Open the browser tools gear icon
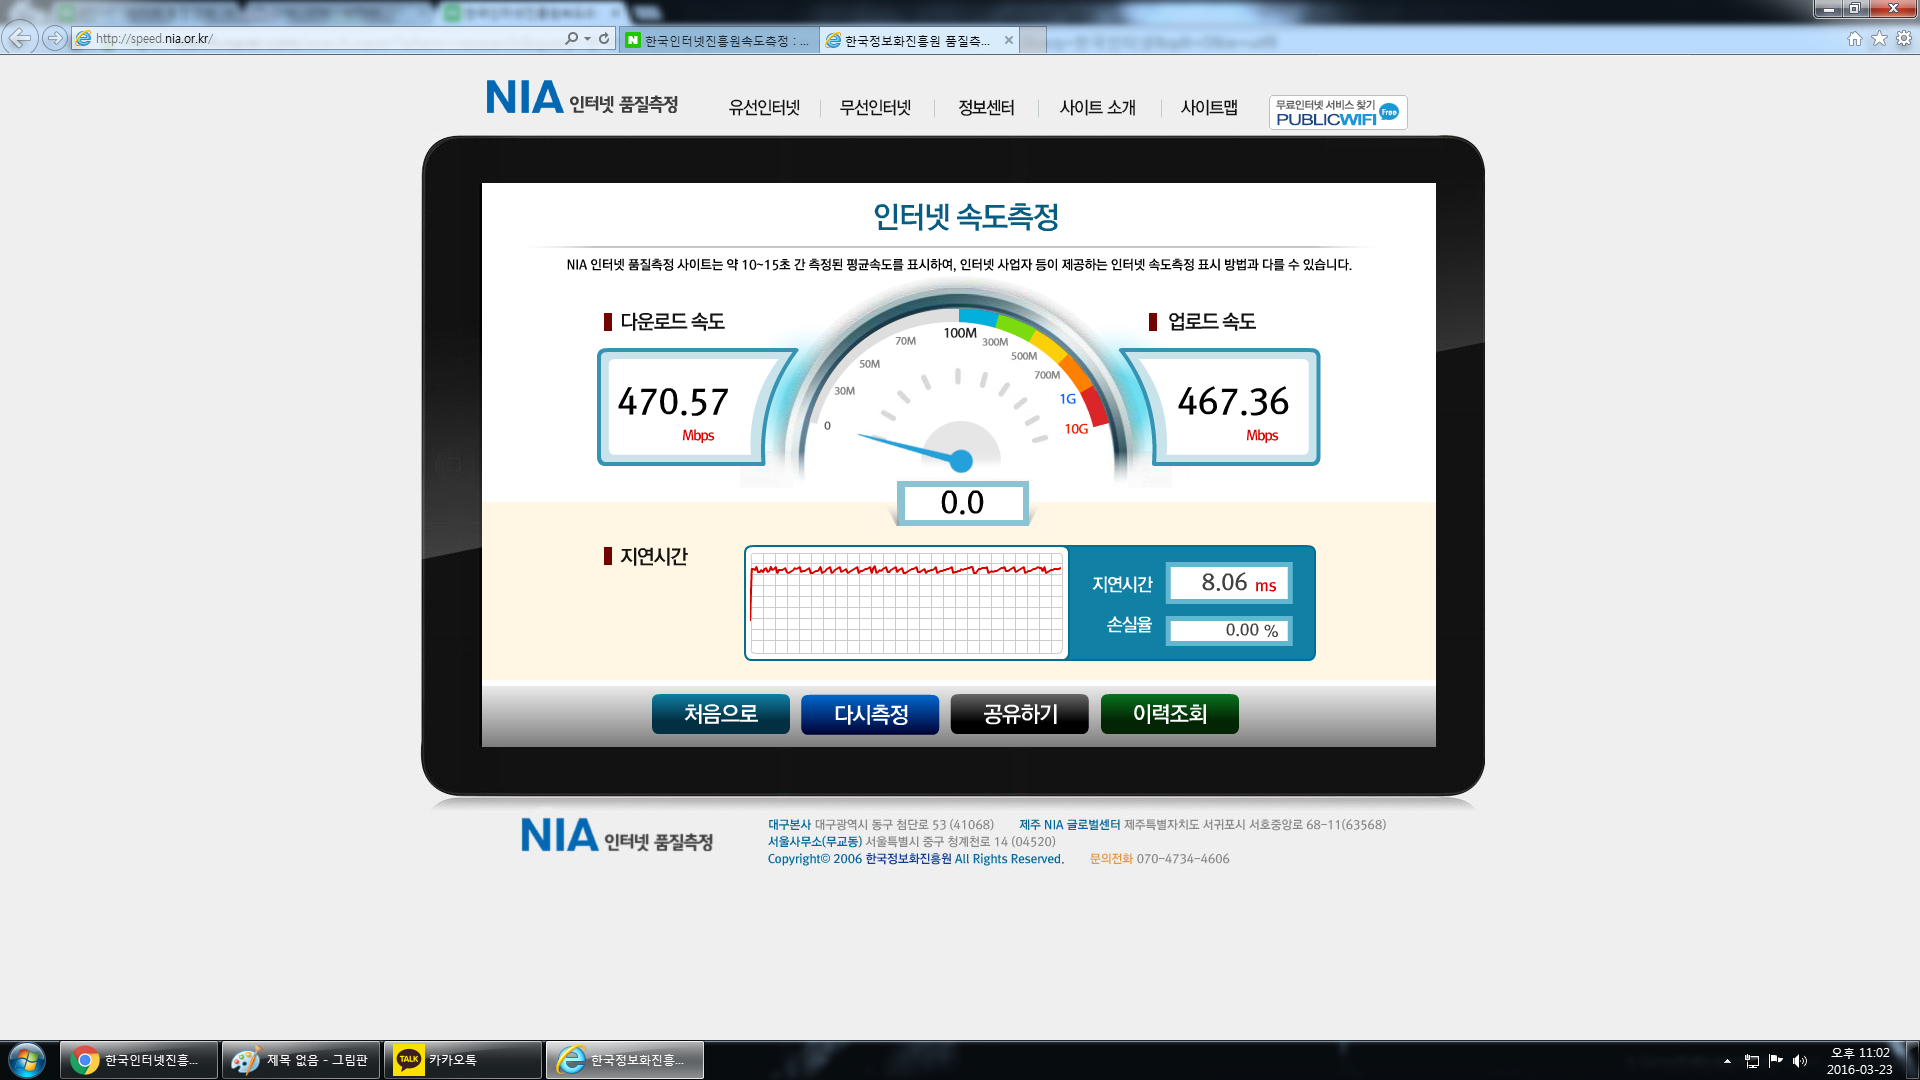 (1904, 38)
